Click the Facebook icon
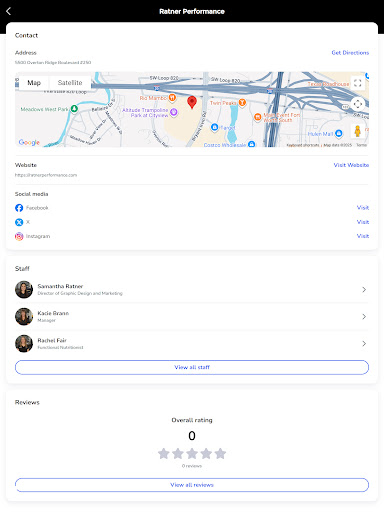 click(x=19, y=208)
